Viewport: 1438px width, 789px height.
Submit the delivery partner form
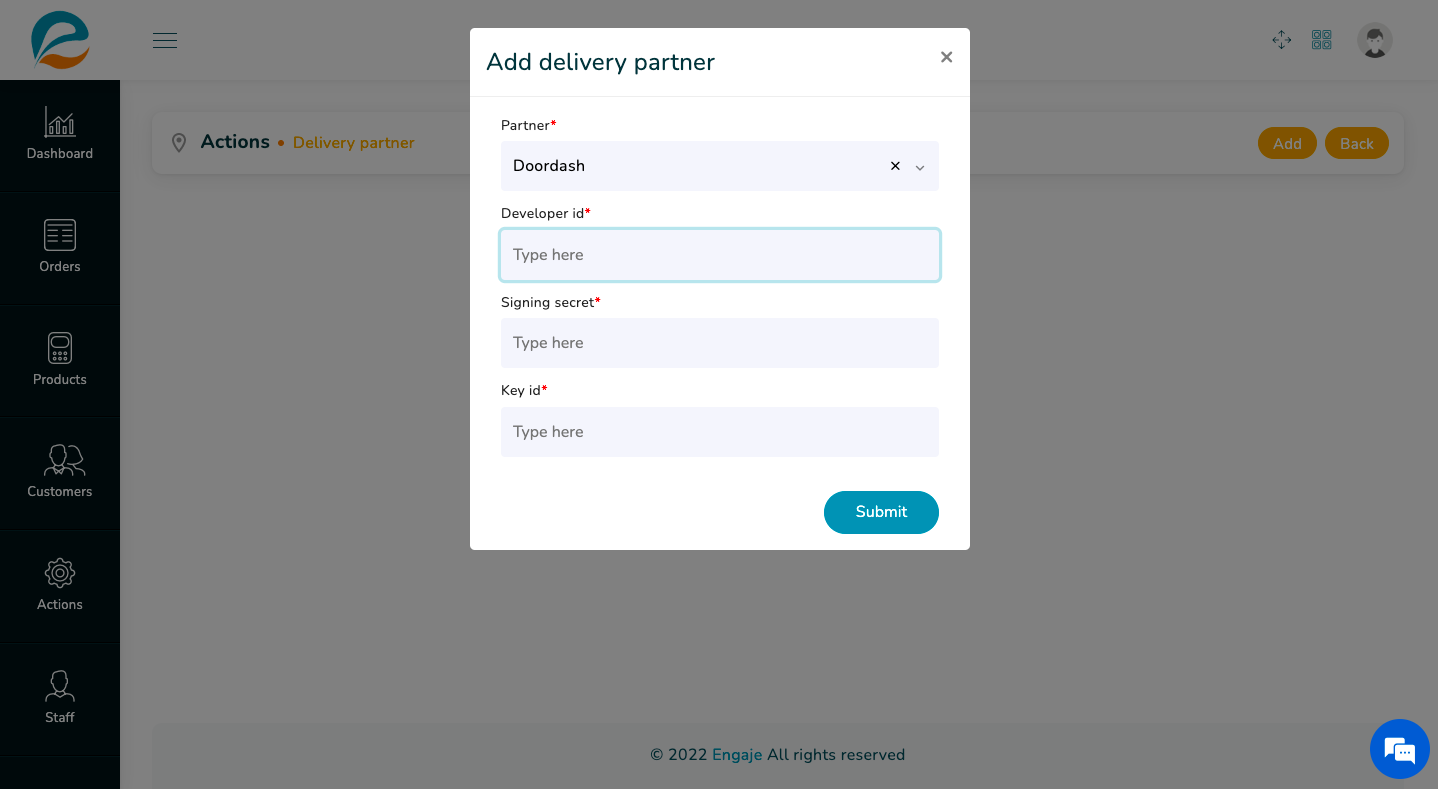(x=881, y=512)
